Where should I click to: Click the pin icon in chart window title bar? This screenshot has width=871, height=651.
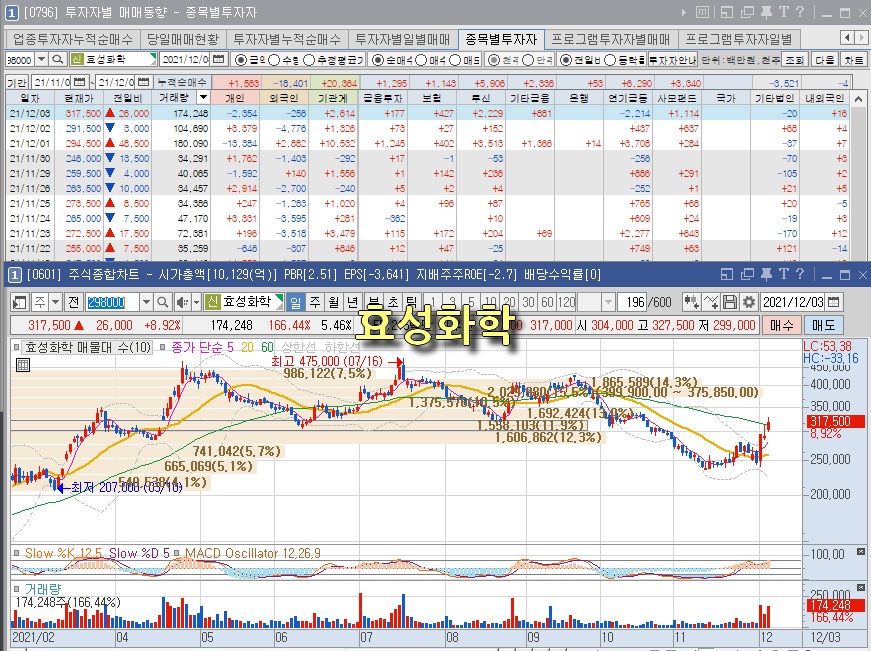767,274
